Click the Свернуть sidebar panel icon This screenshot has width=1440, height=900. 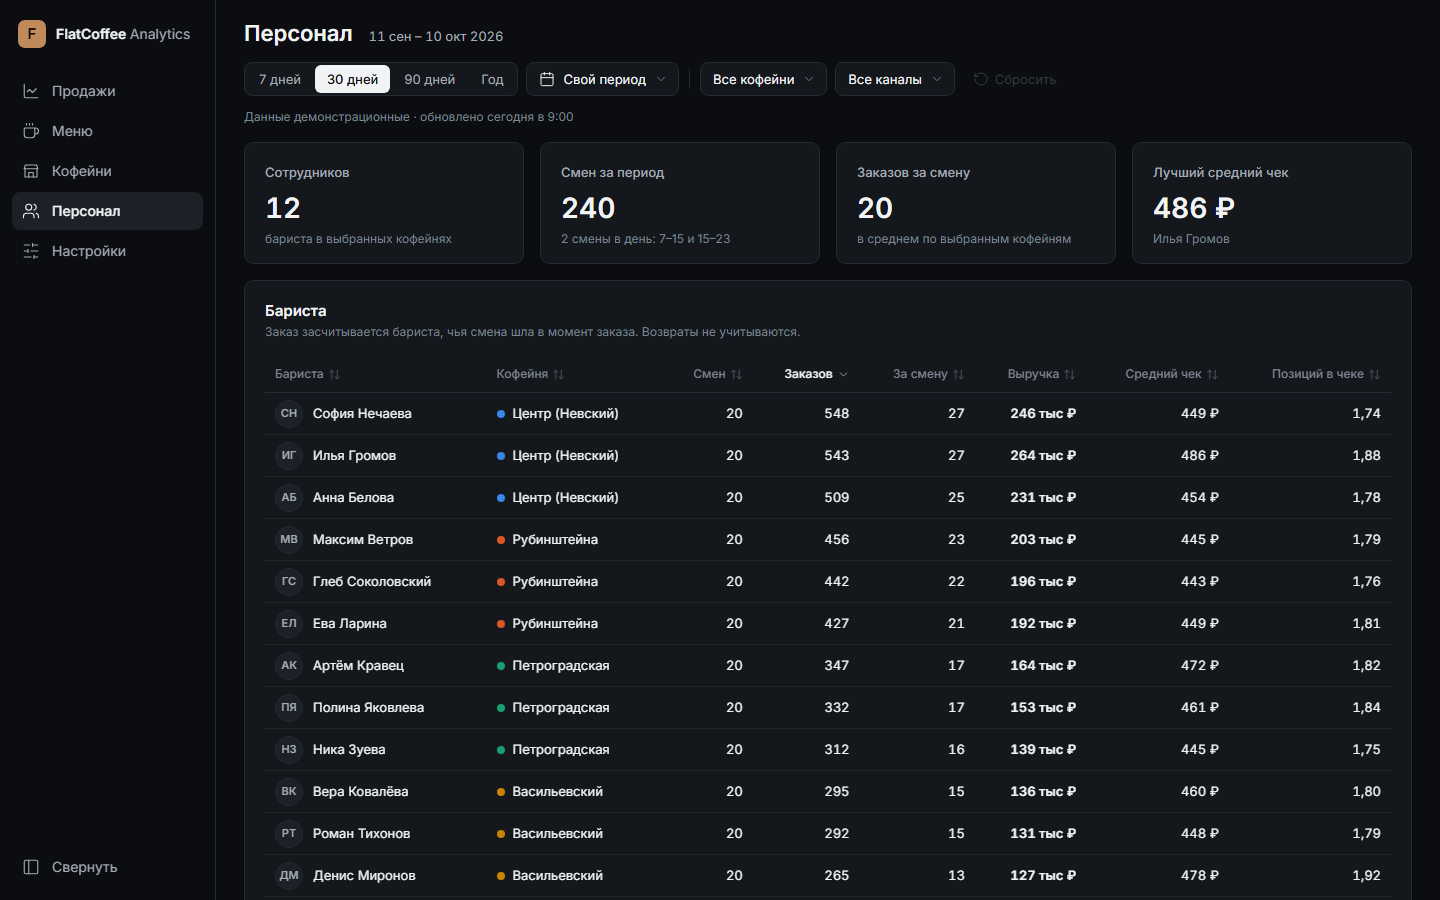(x=31, y=867)
